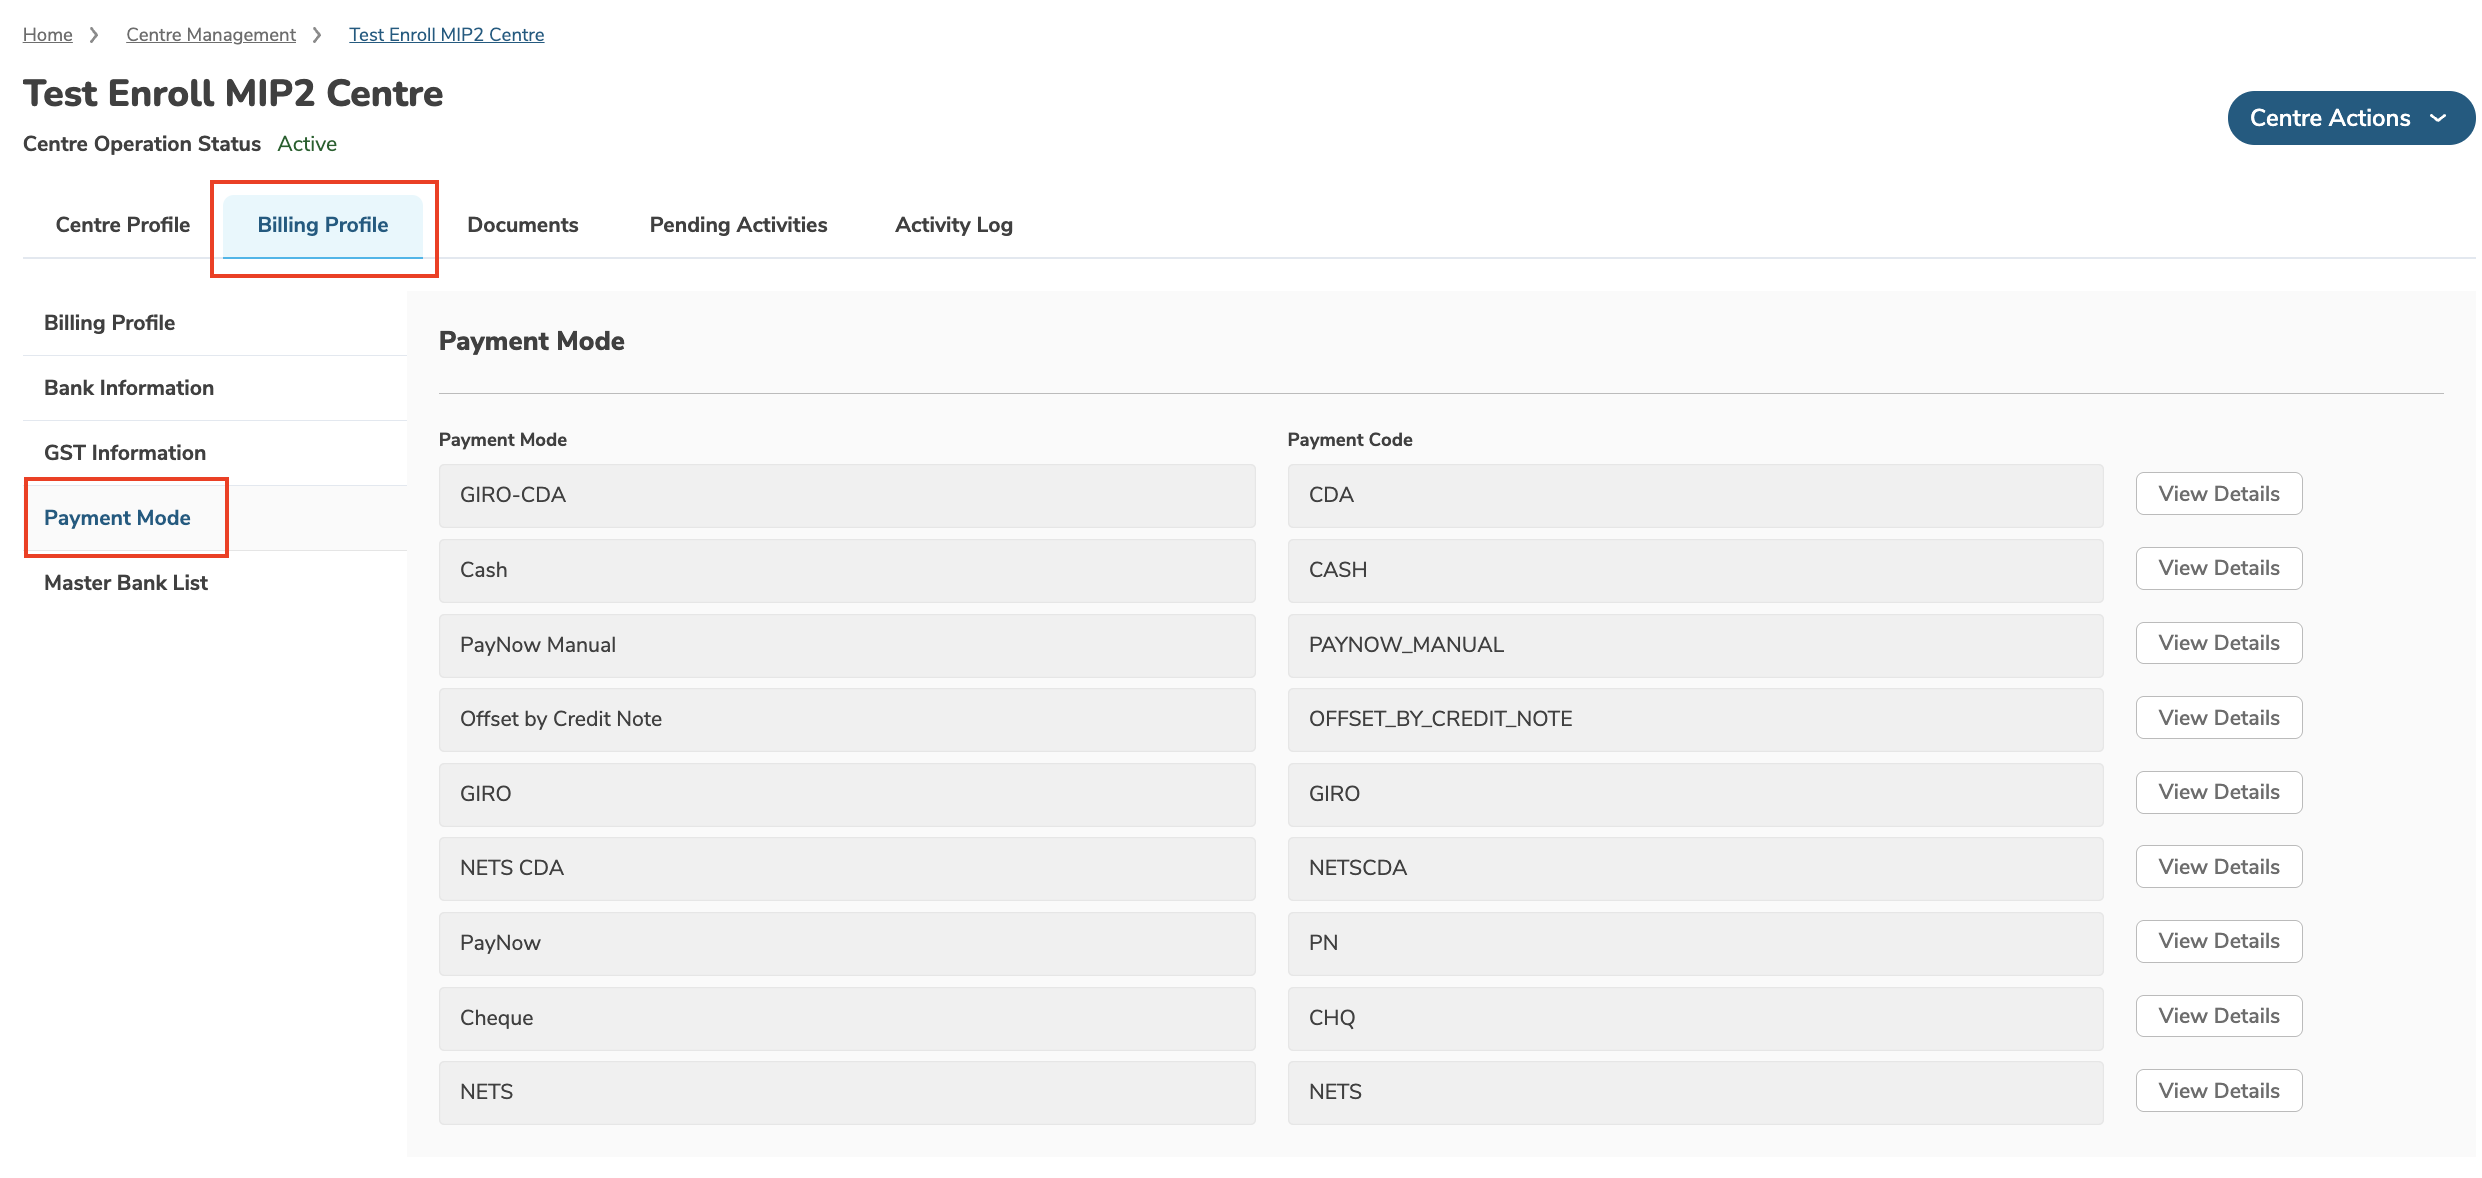
Task: View Details for PayNow Manual
Action: coord(2218,643)
